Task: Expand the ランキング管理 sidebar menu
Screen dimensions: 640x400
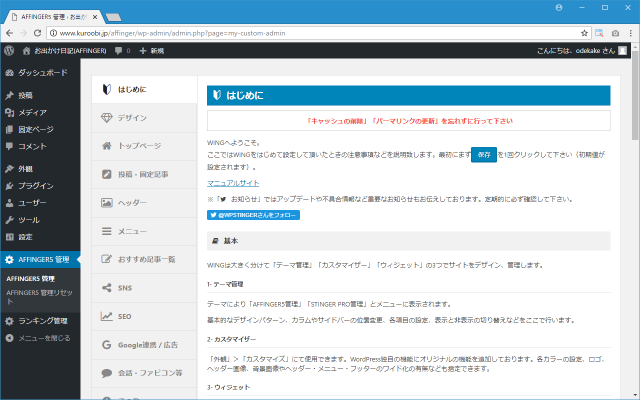Action: [42, 321]
